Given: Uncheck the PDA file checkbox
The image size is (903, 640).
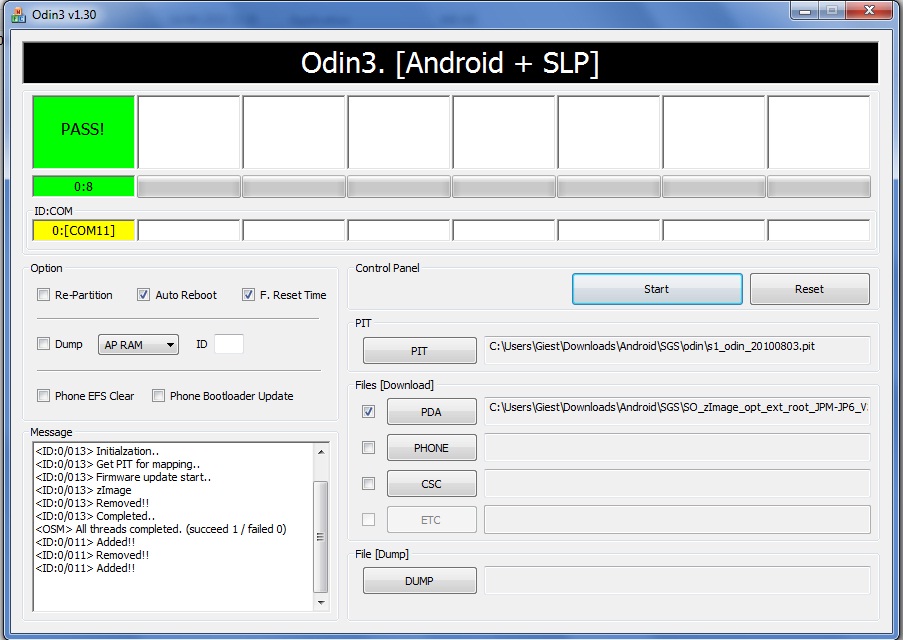Looking at the screenshot, I should coord(369,411).
